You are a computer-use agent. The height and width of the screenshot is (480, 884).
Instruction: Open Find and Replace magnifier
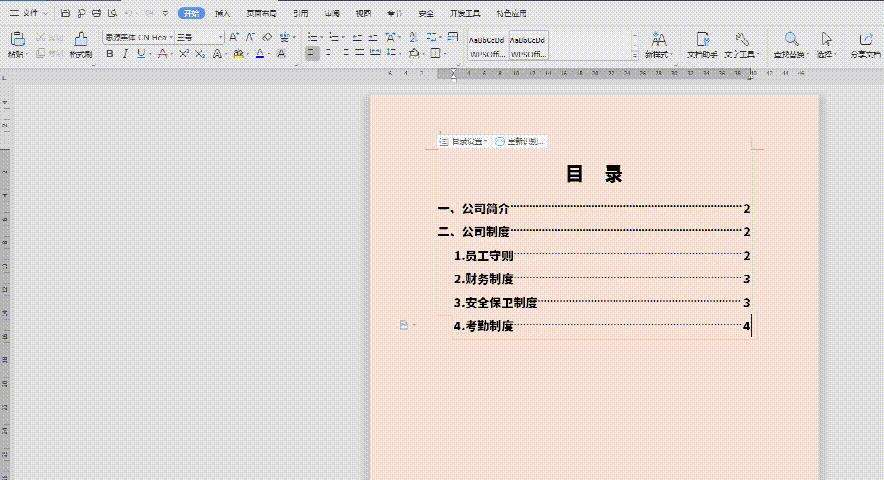pos(792,44)
